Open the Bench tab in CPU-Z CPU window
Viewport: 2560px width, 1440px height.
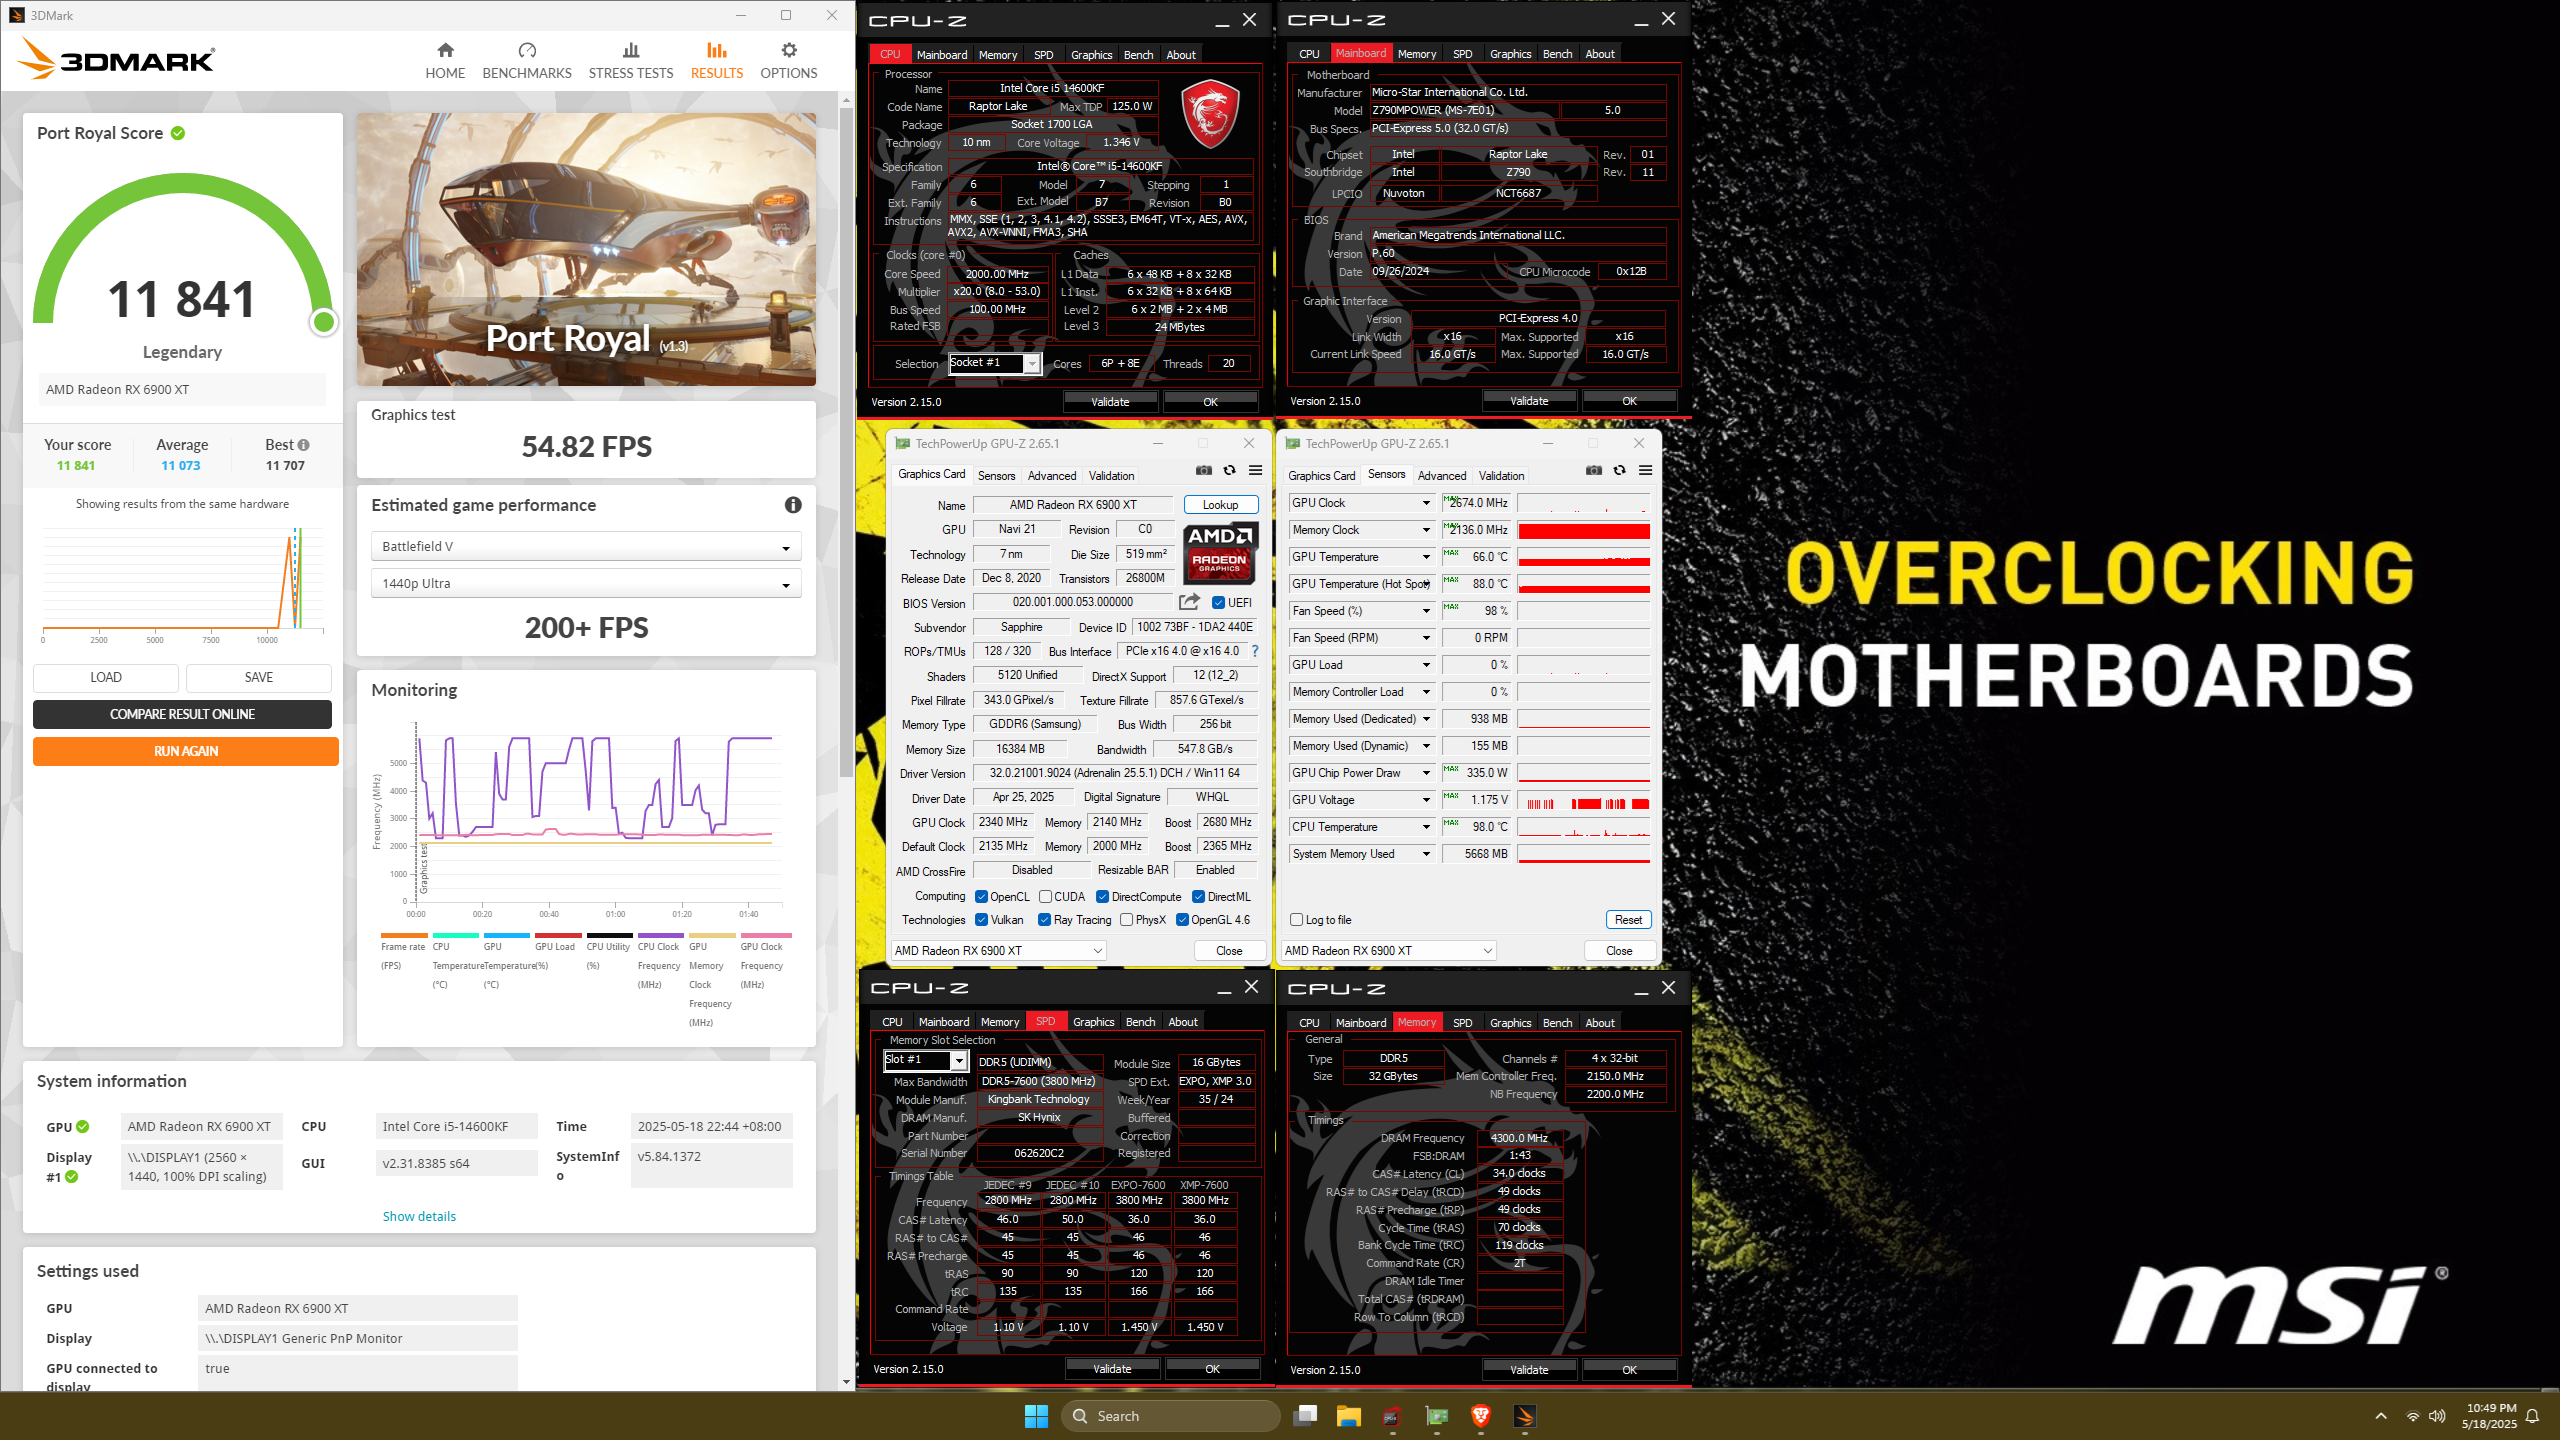(x=1138, y=55)
